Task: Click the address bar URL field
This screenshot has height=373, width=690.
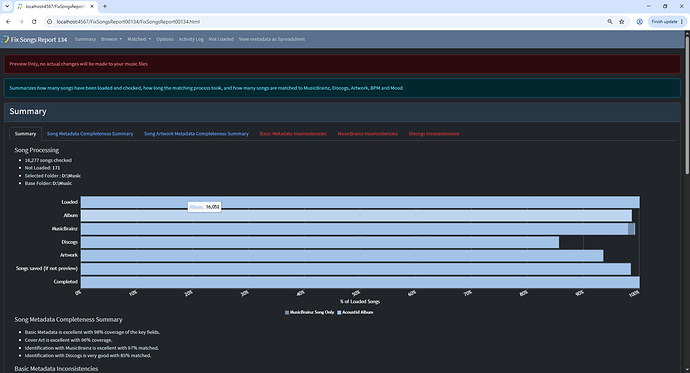Action: point(326,22)
